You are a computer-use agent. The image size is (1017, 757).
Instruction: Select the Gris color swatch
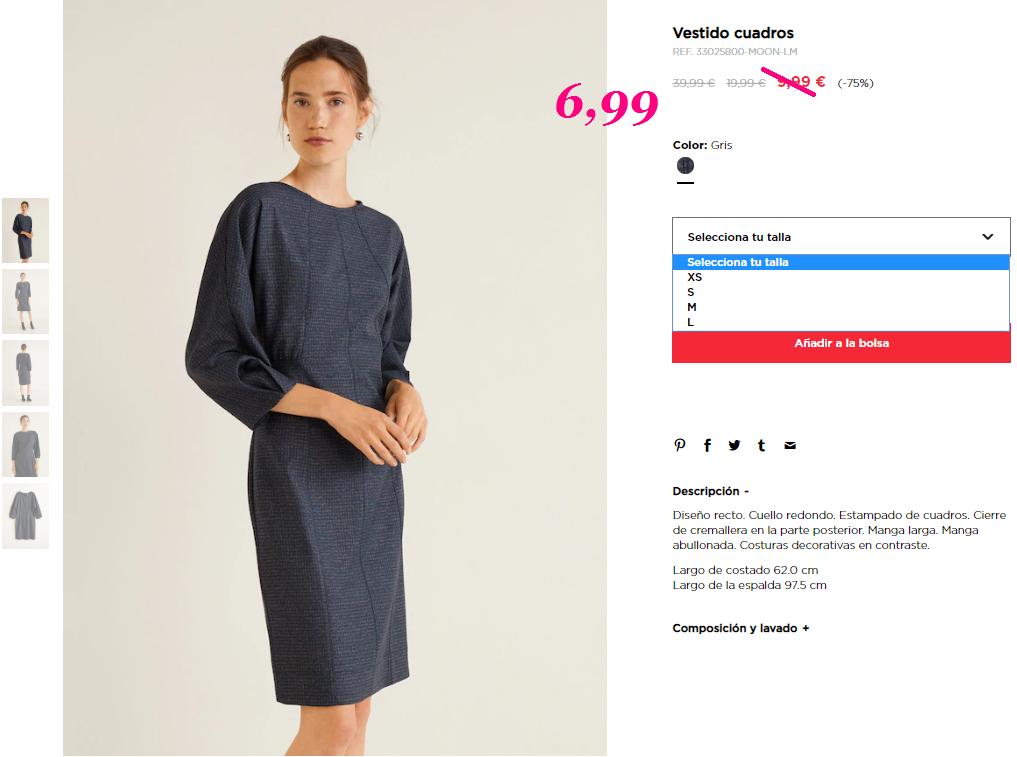click(685, 166)
